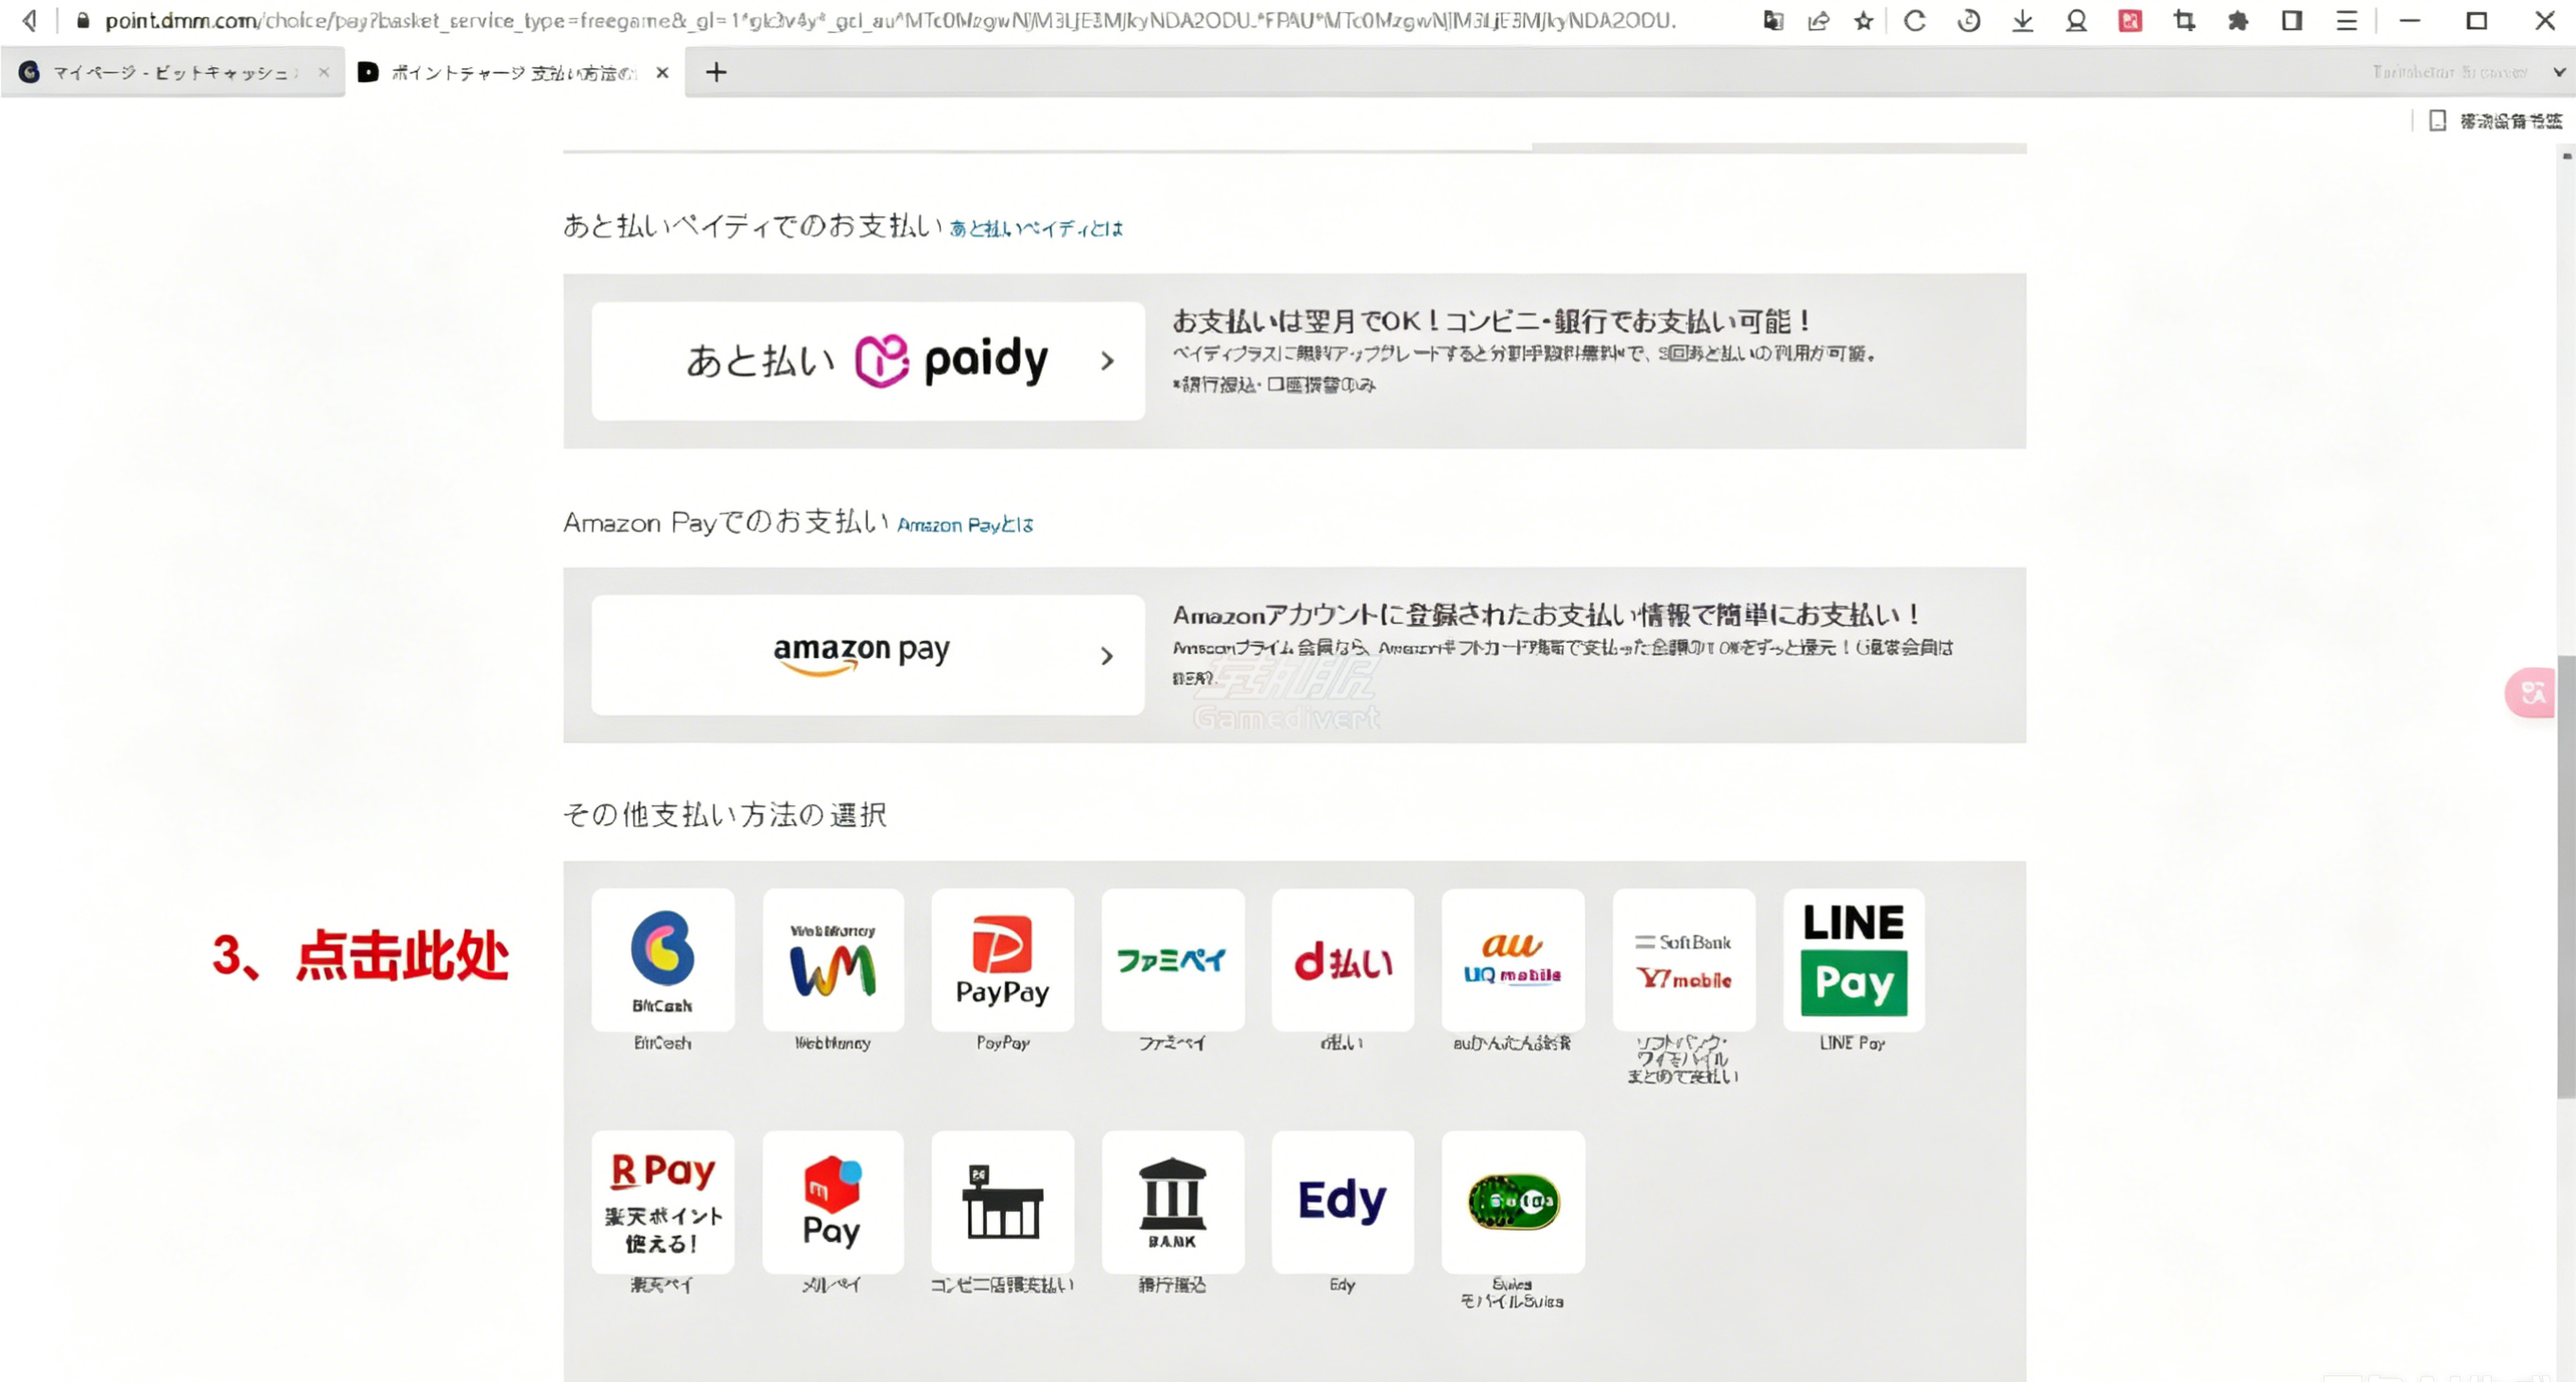Viewport: 2576px width, 1382px height.
Task: Select the Edy payment icon
Action: pos(1343,1202)
